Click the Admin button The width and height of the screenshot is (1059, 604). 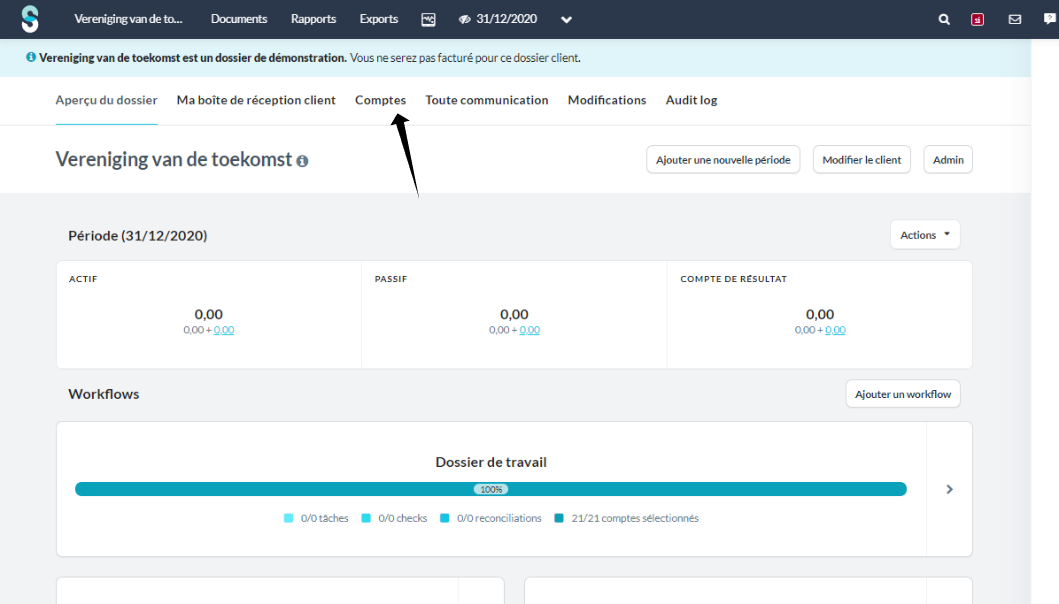[x=948, y=159]
